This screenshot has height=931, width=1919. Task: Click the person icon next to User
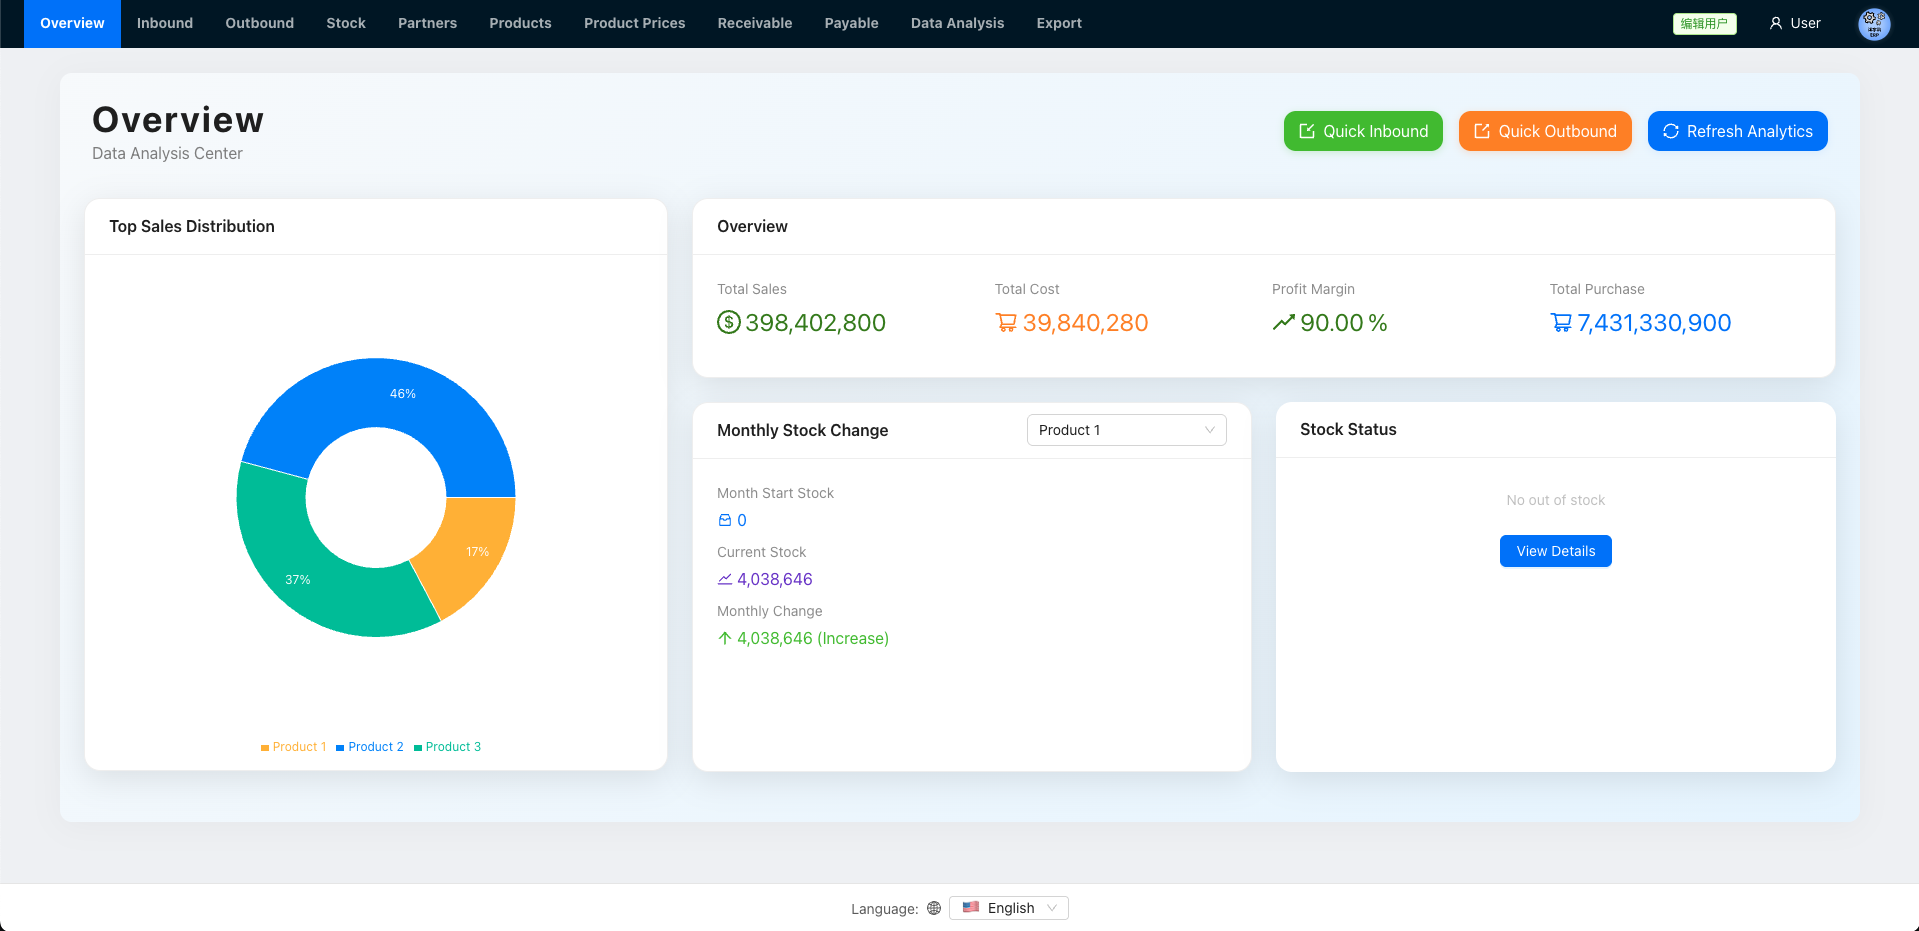tap(1776, 23)
